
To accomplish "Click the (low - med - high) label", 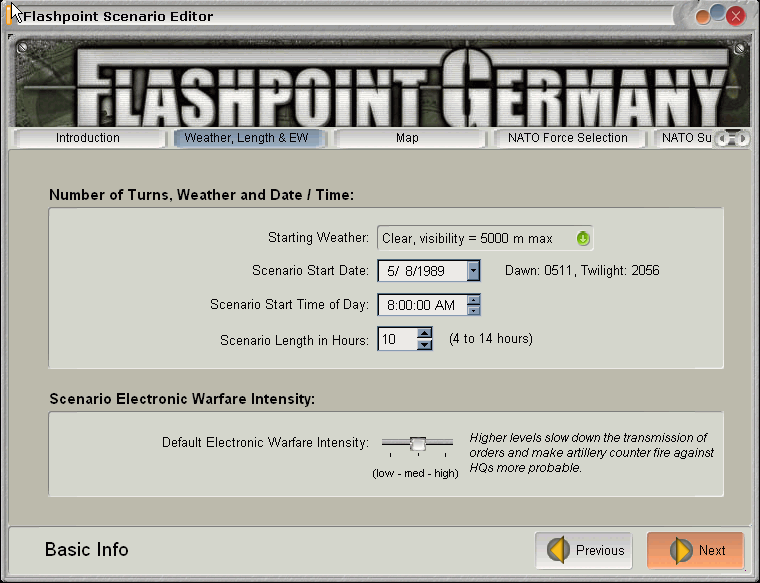I will tap(415, 473).
